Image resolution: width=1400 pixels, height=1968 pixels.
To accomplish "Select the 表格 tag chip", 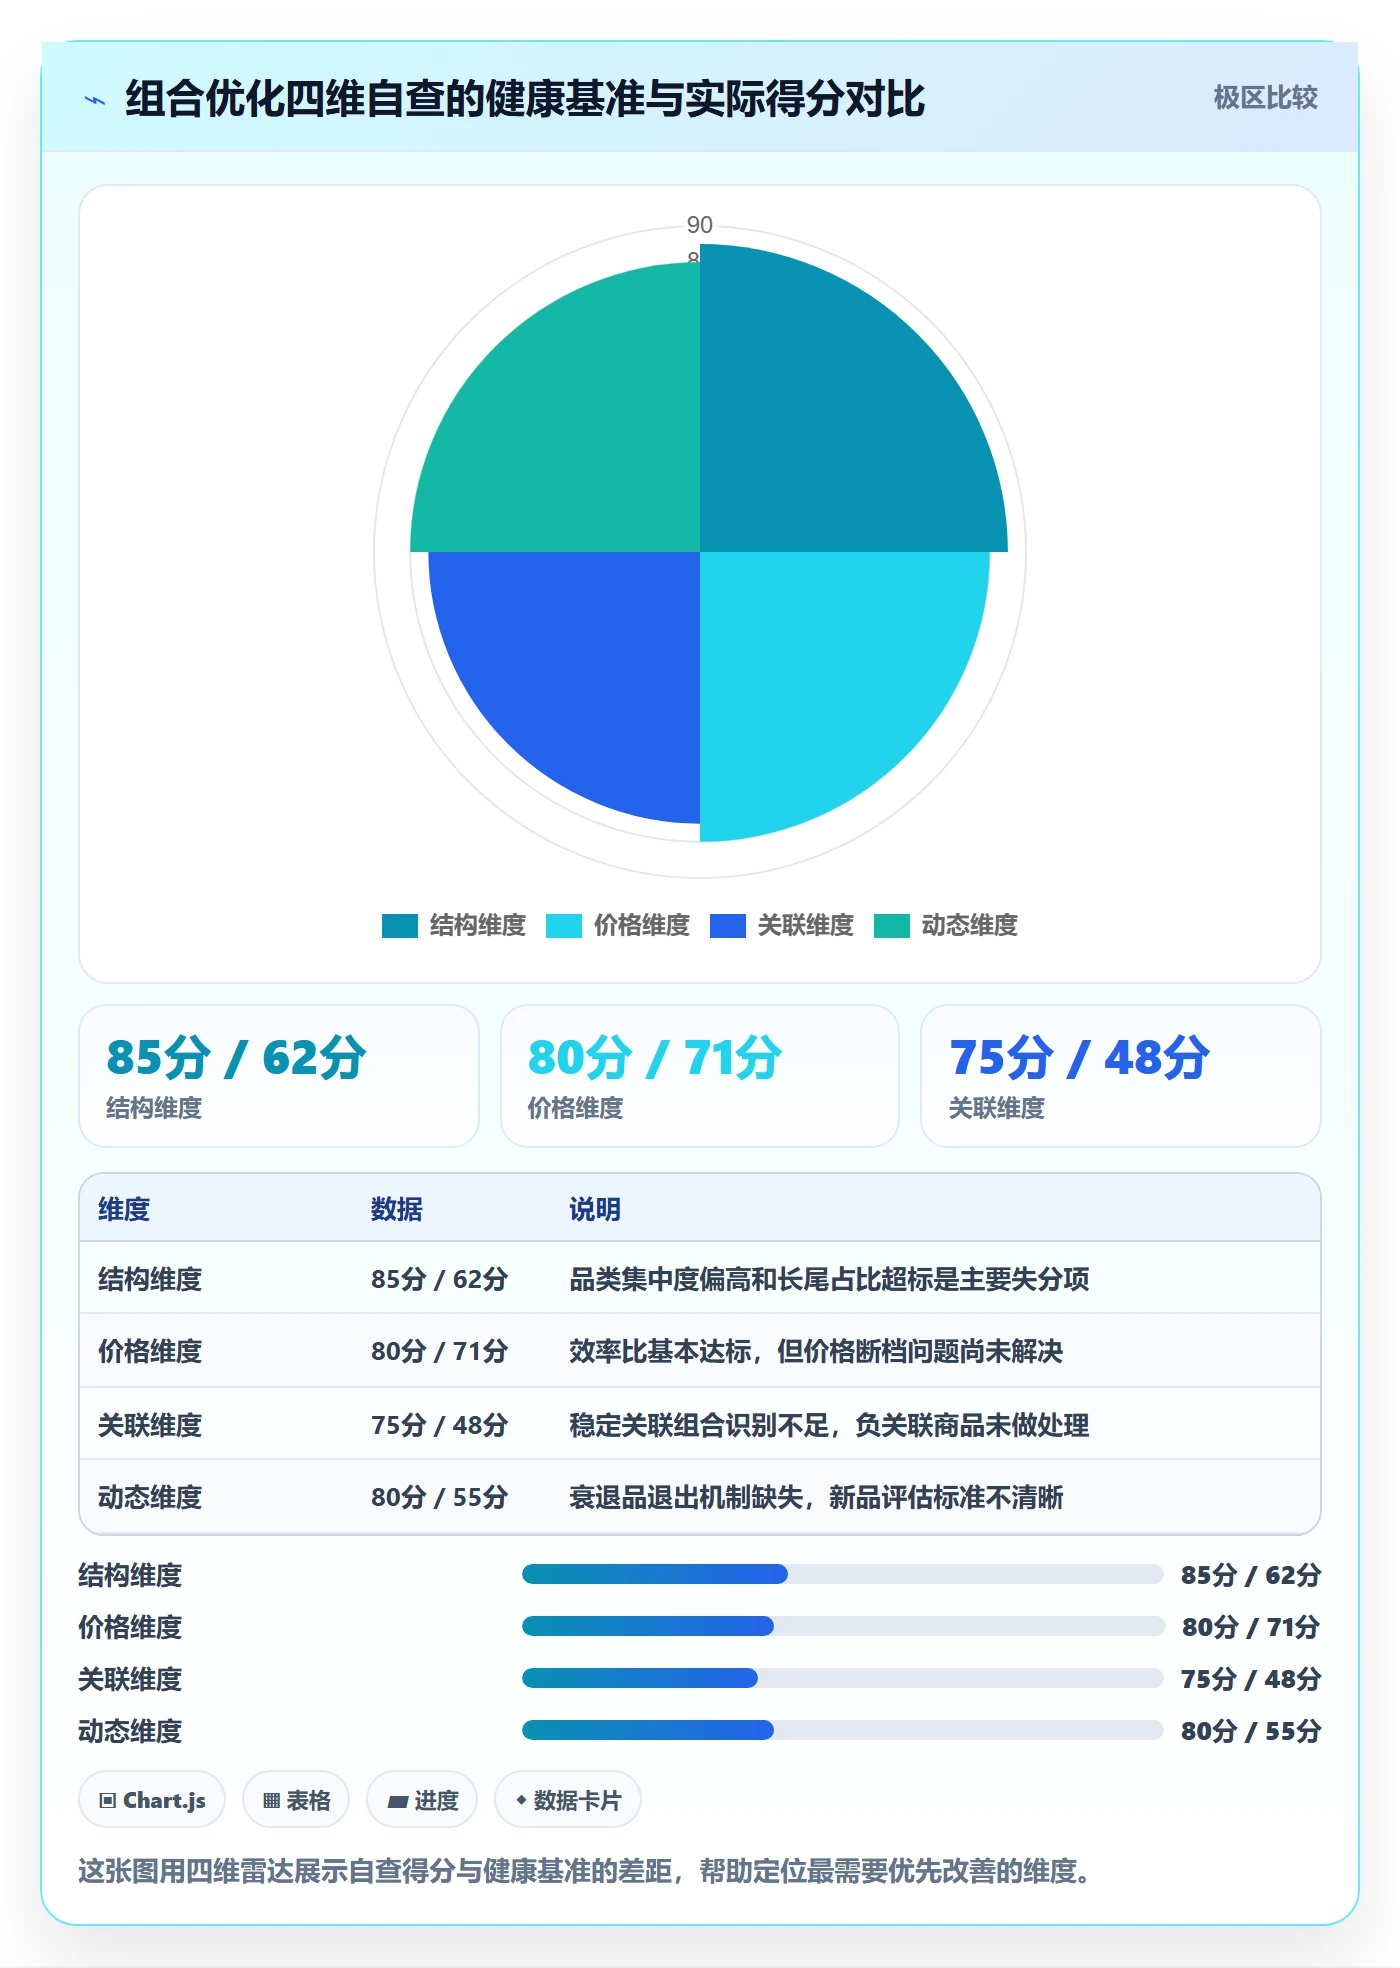I will pyautogui.click(x=296, y=1800).
